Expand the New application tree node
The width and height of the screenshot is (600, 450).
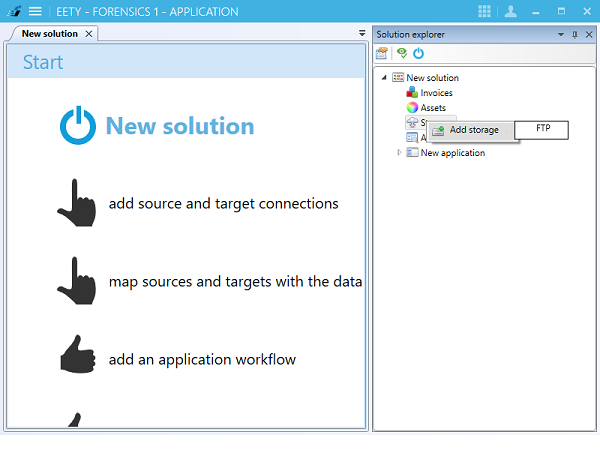coord(399,152)
